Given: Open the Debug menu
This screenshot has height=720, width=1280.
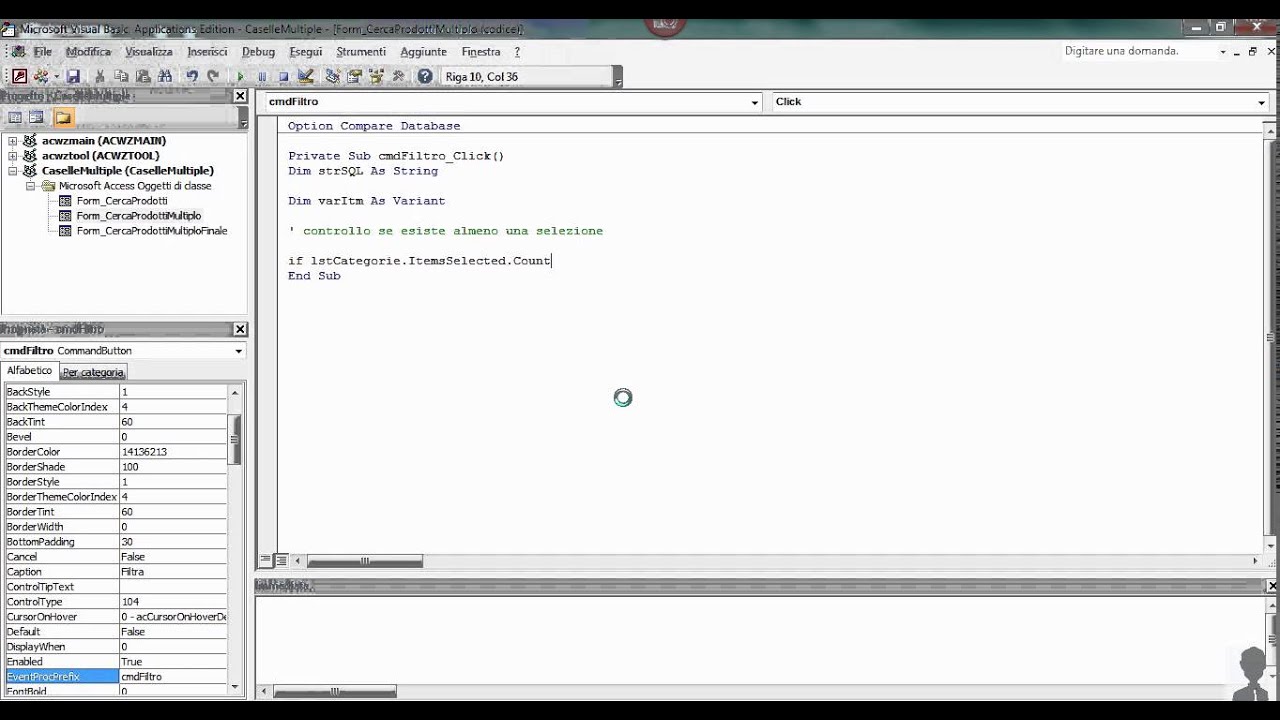Looking at the screenshot, I should click(x=258, y=51).
